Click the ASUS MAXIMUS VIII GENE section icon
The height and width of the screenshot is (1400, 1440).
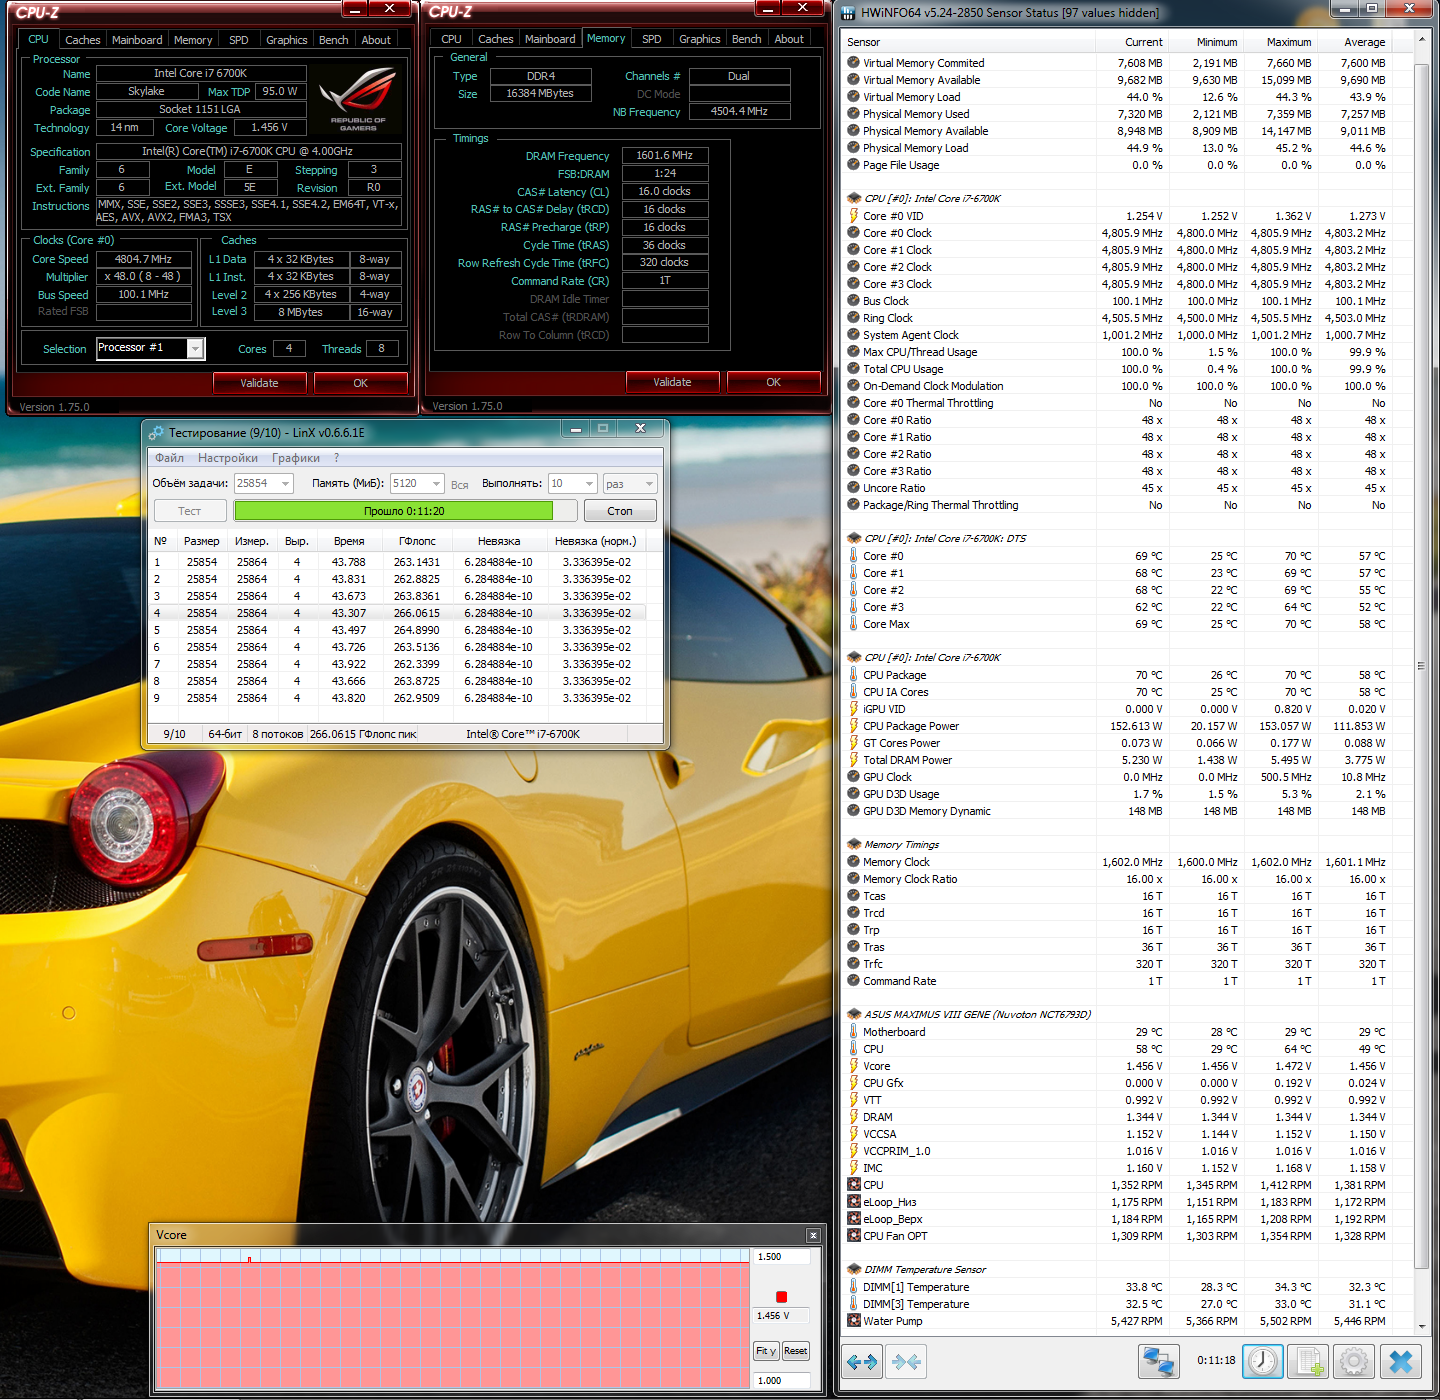point(854,1014)
